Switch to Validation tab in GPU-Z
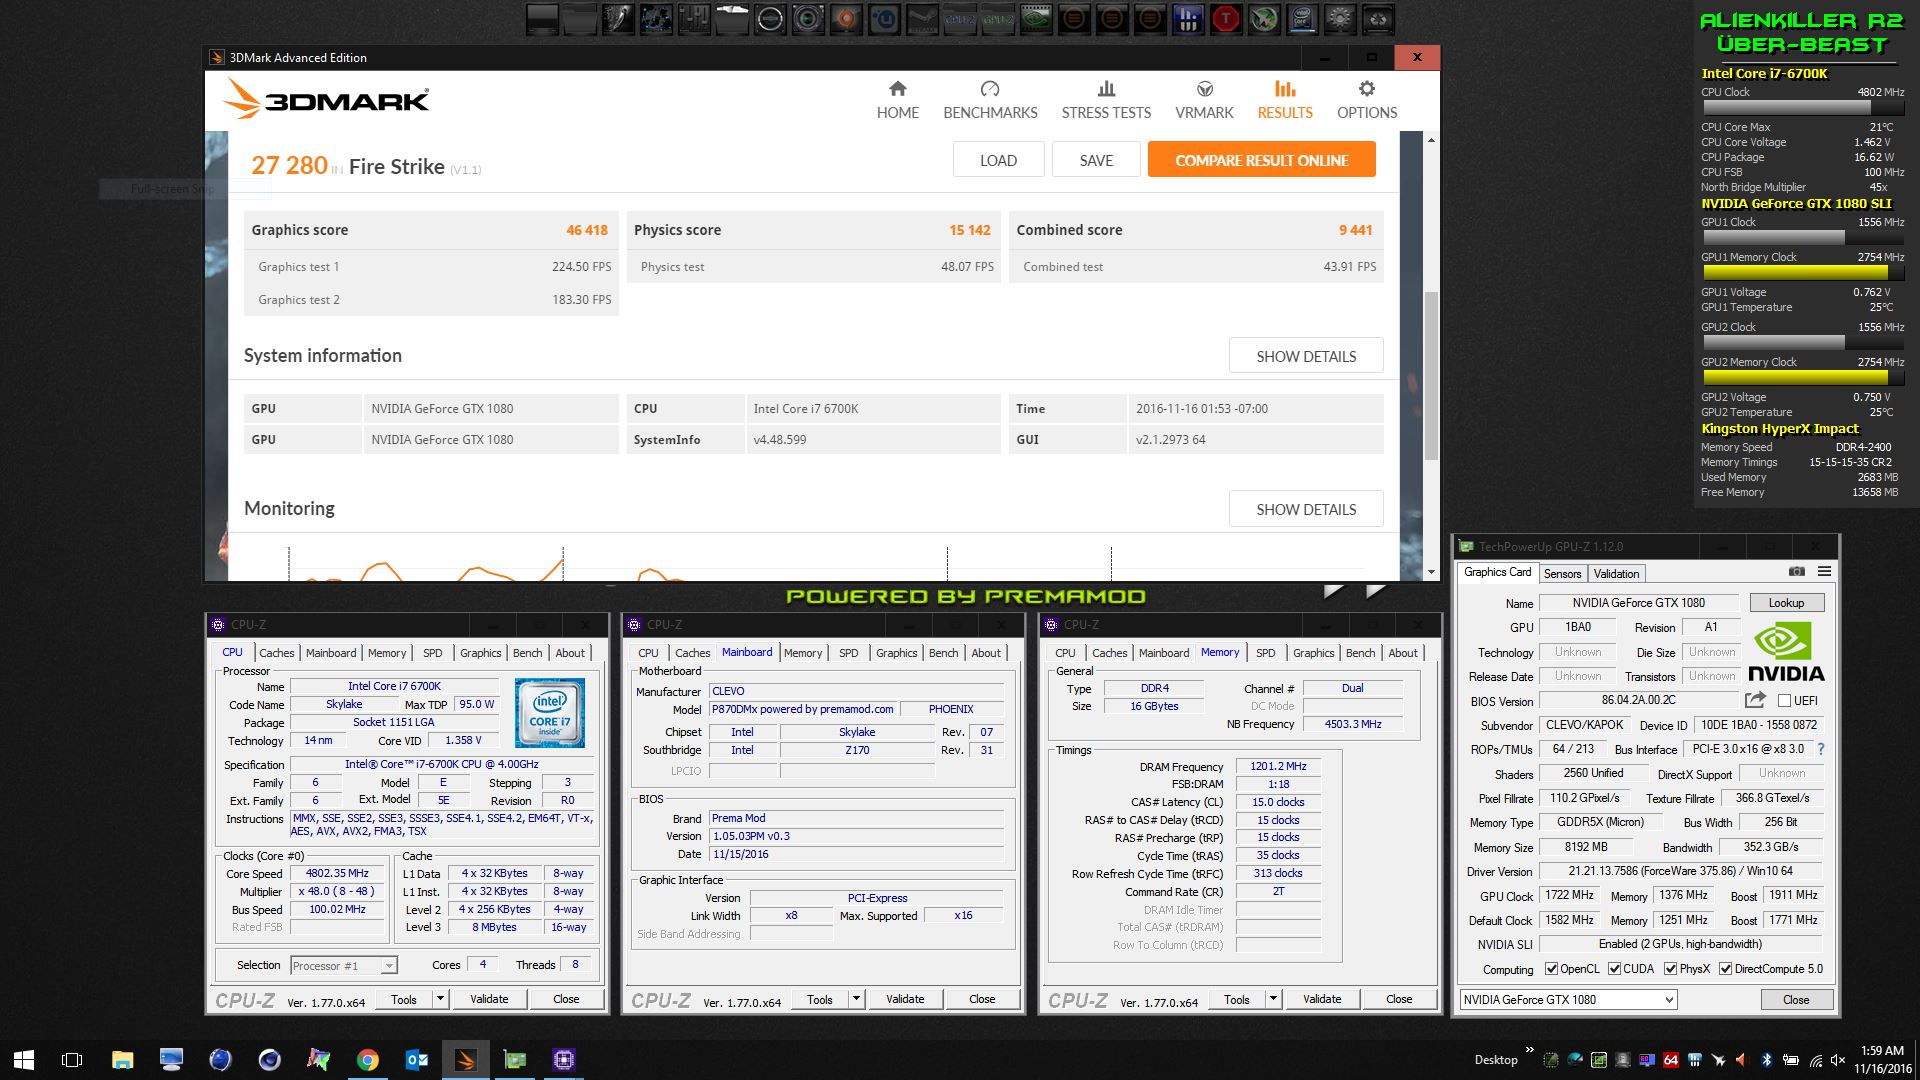The width and height of the screenshot is (1920, 1080). [1616, 574]
